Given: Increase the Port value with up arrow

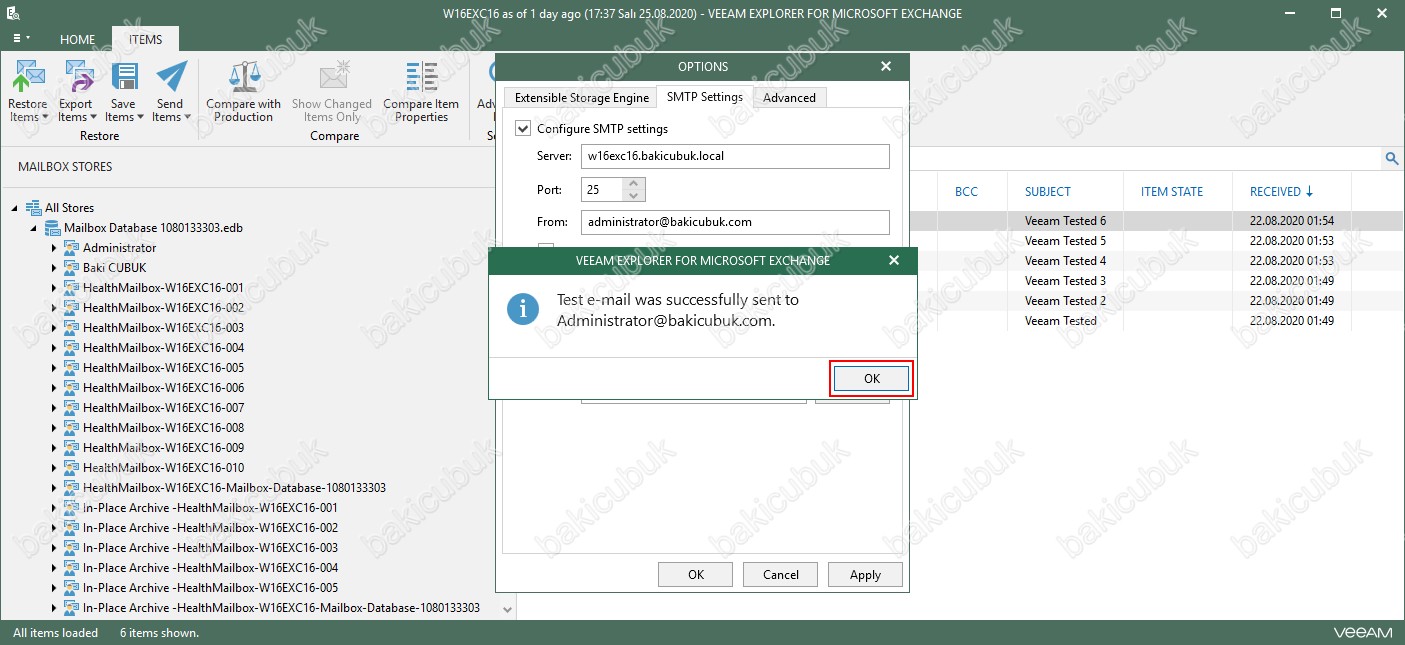Looking at the screenshot, I should (635, 184).
